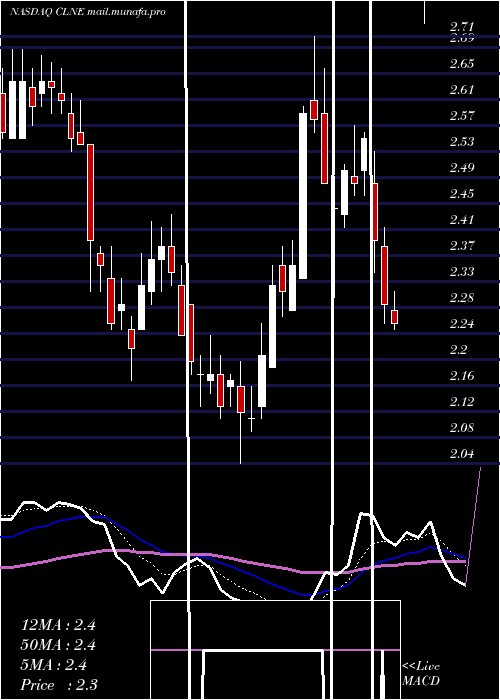Click the 2.16 price axis label

pos(462,375)
